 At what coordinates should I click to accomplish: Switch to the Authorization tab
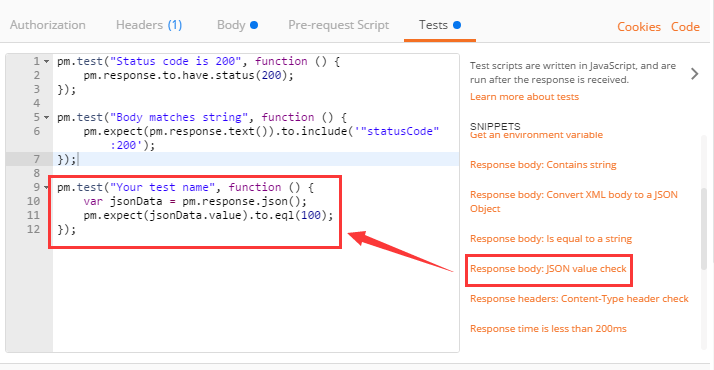click(x=48, y=25)
